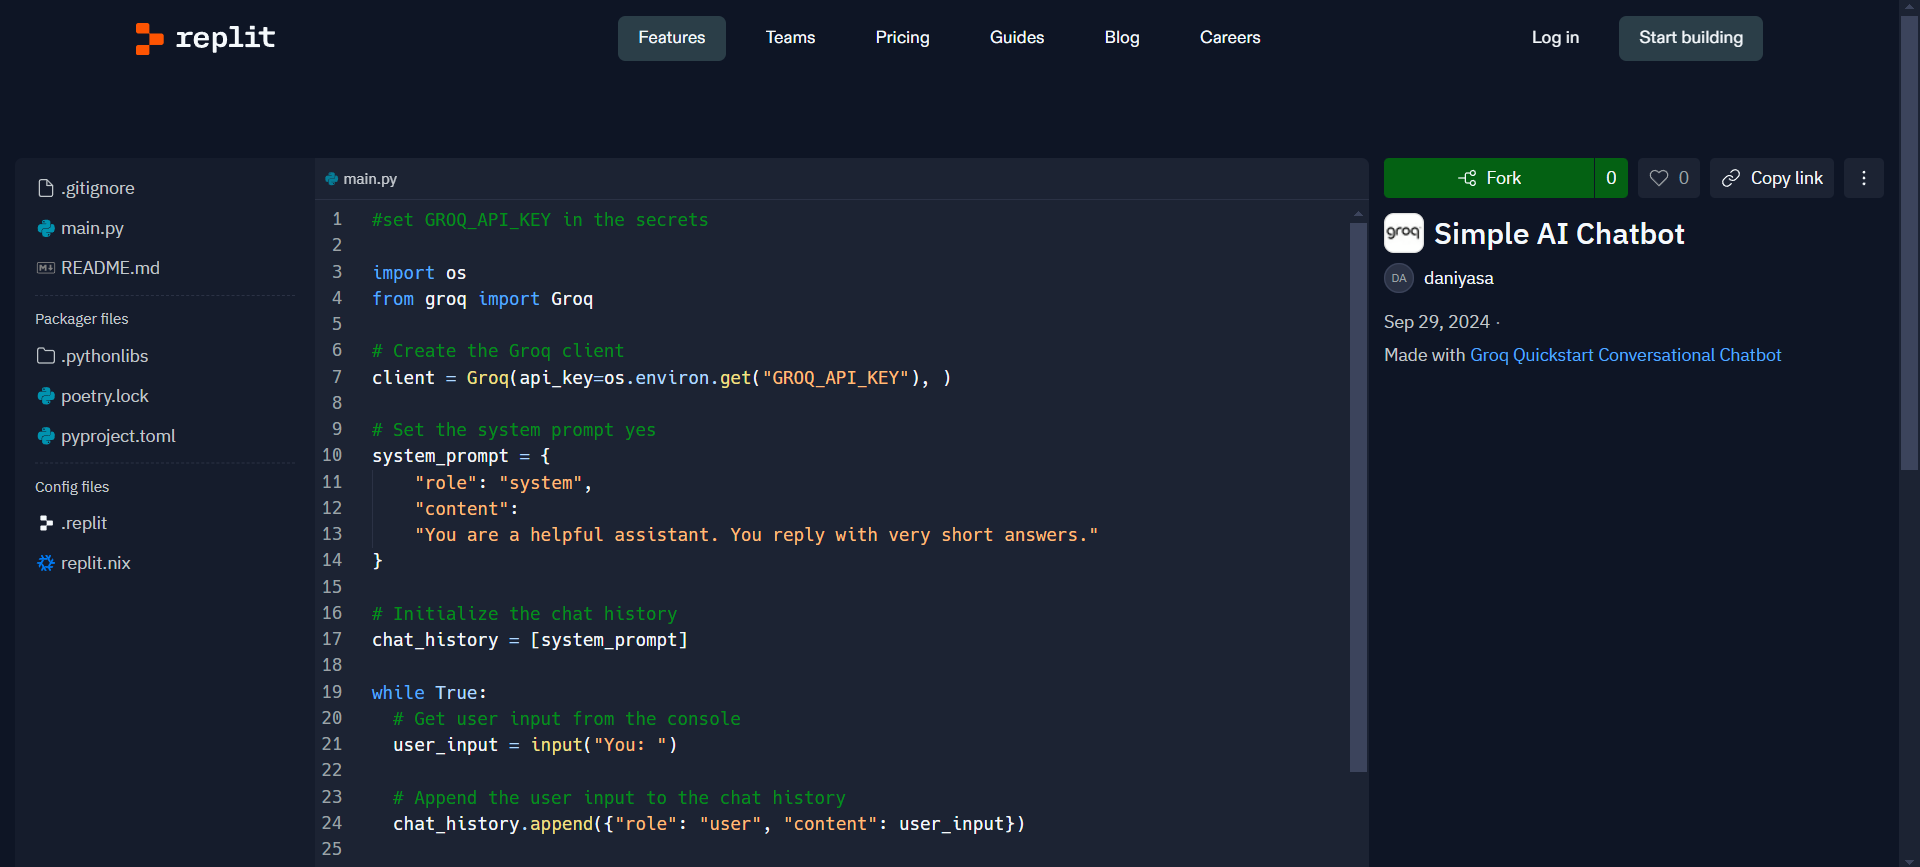Click the poetry.lock file icon

coord(46,396)
